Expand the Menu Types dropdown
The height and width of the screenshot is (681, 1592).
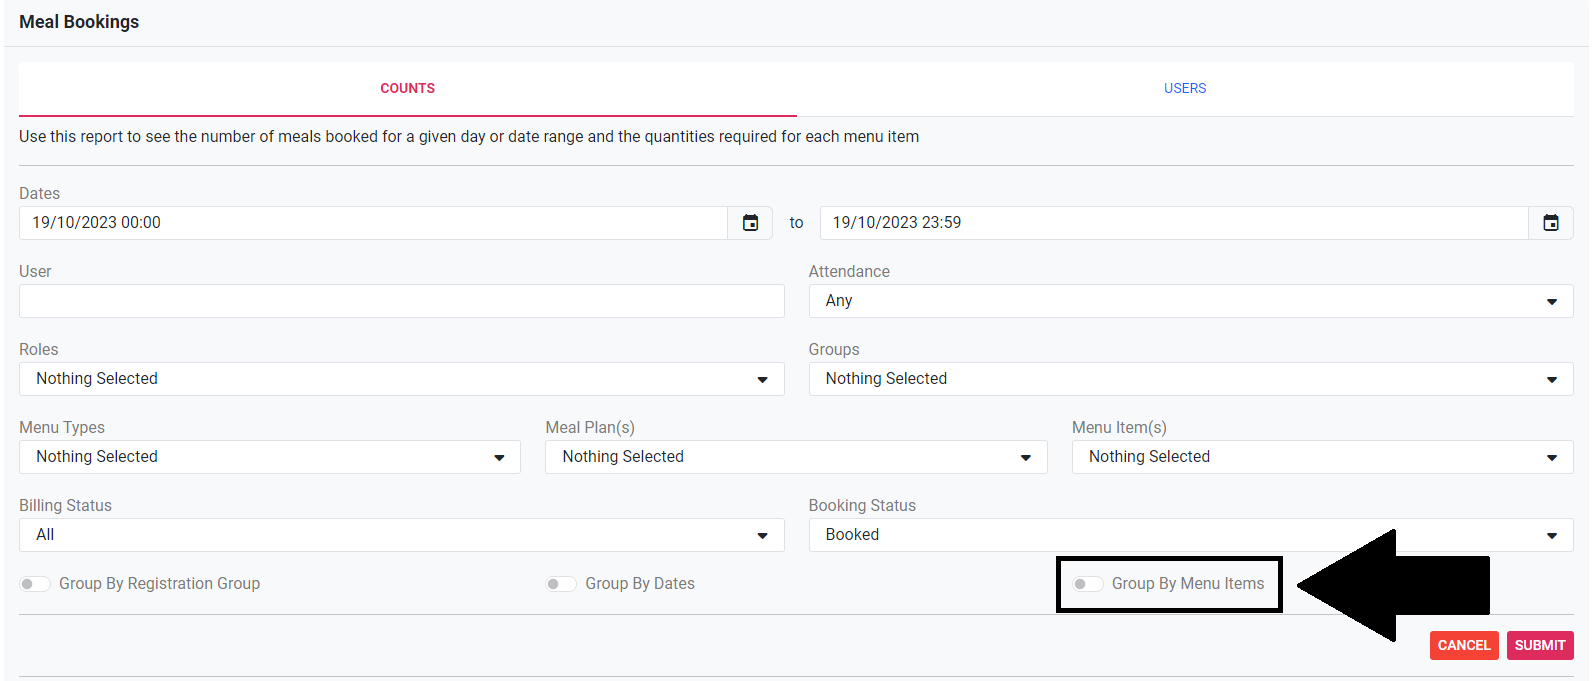(x=269, y=457)
